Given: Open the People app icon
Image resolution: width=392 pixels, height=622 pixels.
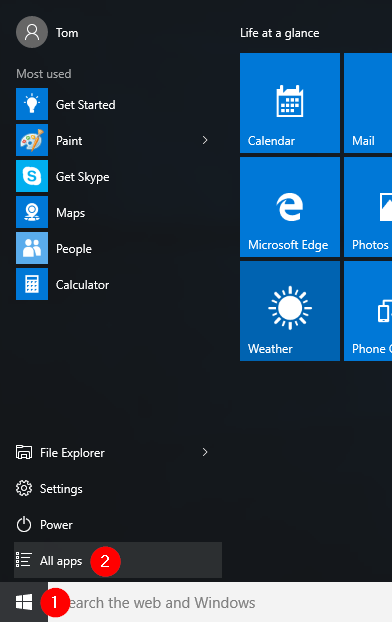Looking at the screenshot, I should (32, 248).
